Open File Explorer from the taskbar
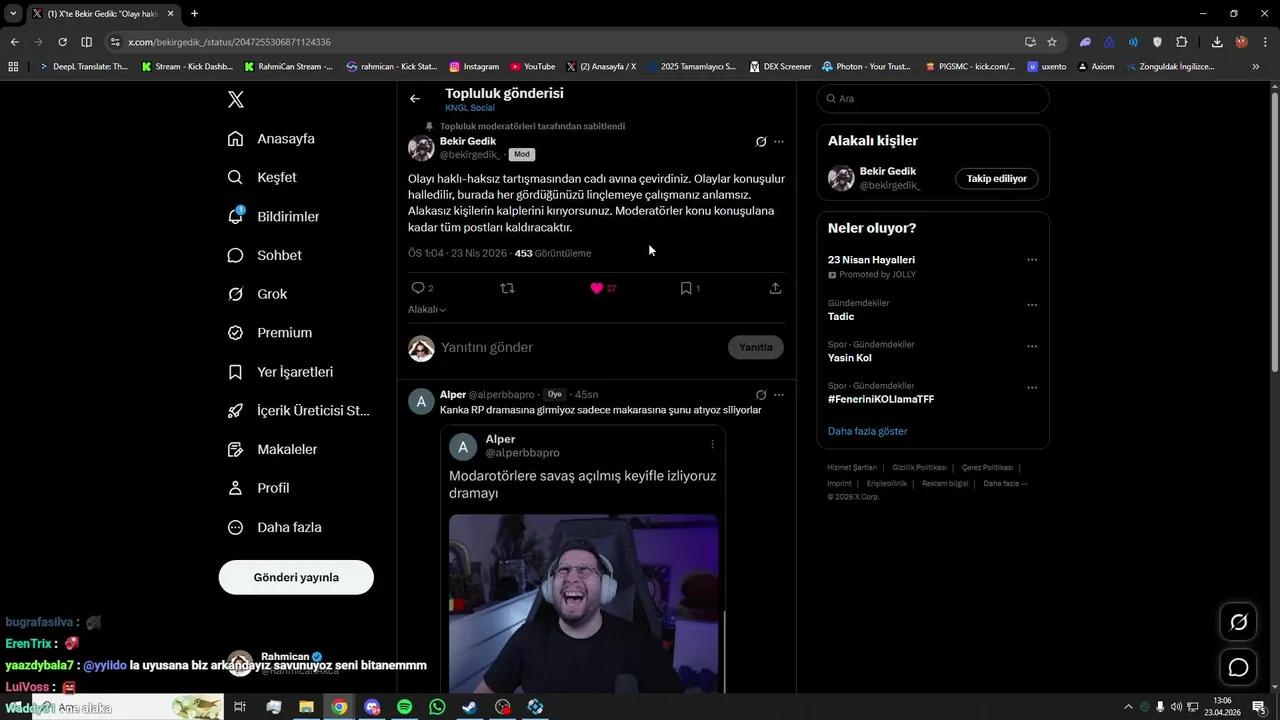The width and height of the screenshot is (1280, 720). tap(306, 707)
